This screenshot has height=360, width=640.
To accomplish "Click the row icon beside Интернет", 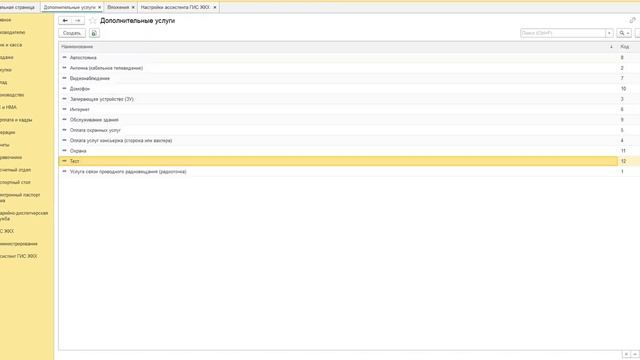I will [x=64, y=109].
